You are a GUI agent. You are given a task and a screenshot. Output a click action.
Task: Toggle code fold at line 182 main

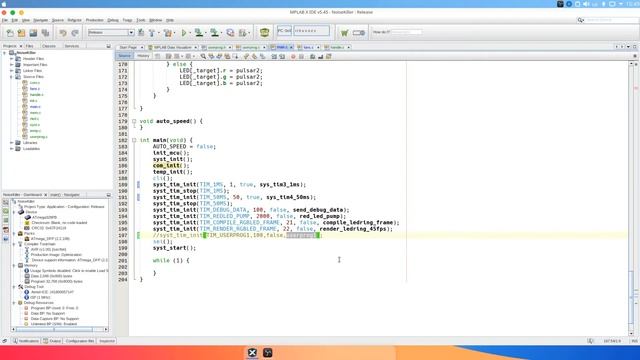tap(134, 140)
